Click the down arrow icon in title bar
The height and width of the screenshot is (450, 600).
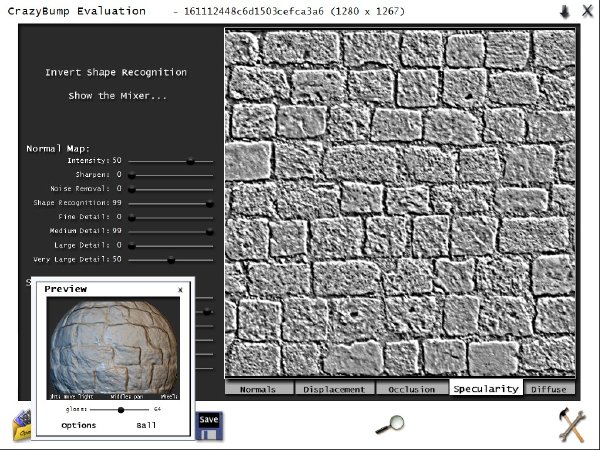pos(565,11)
